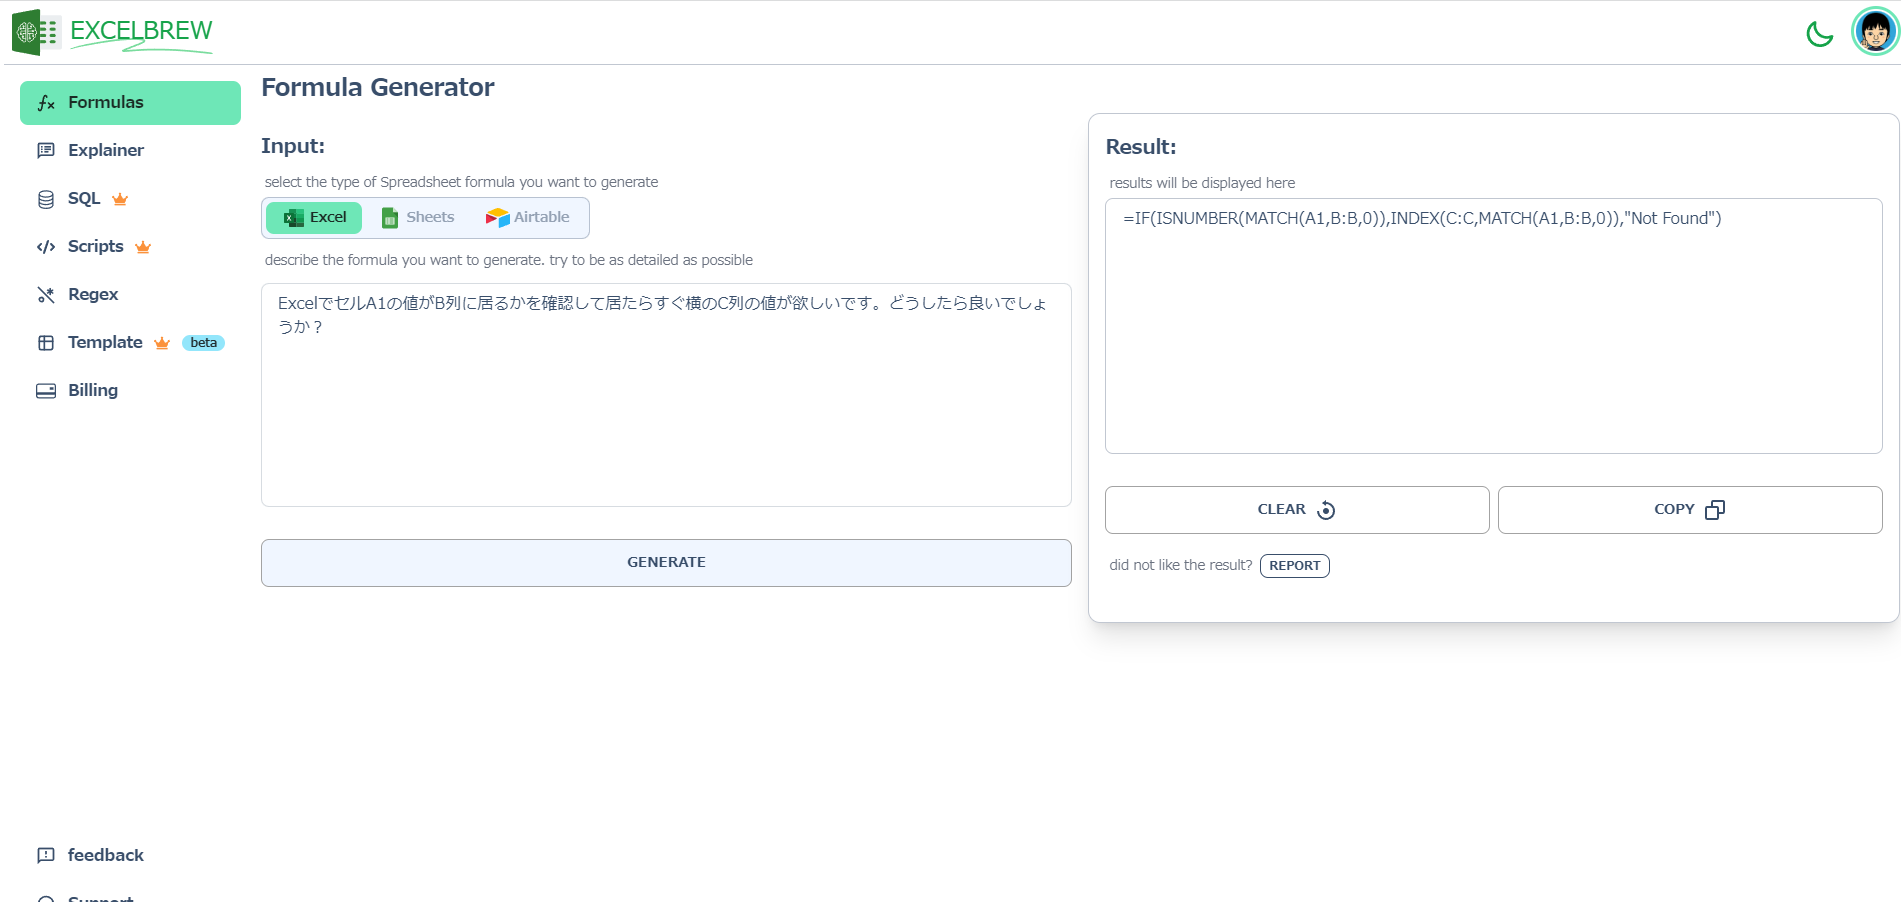The width and height of the screenshot is (1901, 902).
Task: Select the Excel formula type
Action: (314, 218)
